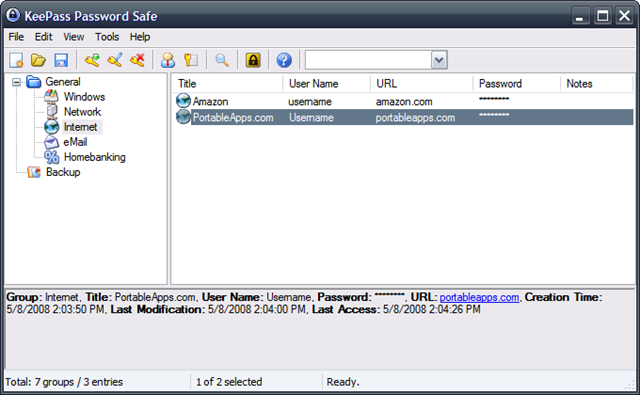Close the KeePass Password Safe window
Screen dimensions: 640x395
coord(624,16)
